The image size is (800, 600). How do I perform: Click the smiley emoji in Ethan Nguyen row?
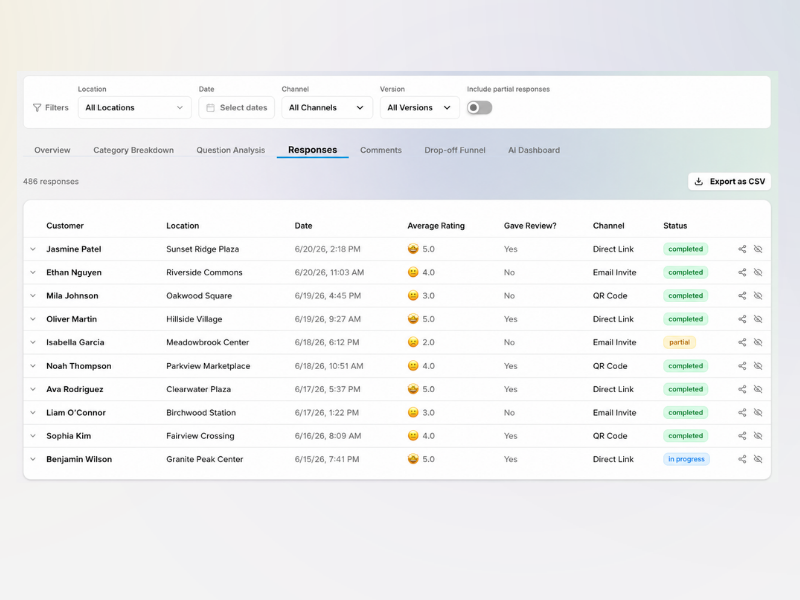[x=413, y=272]
